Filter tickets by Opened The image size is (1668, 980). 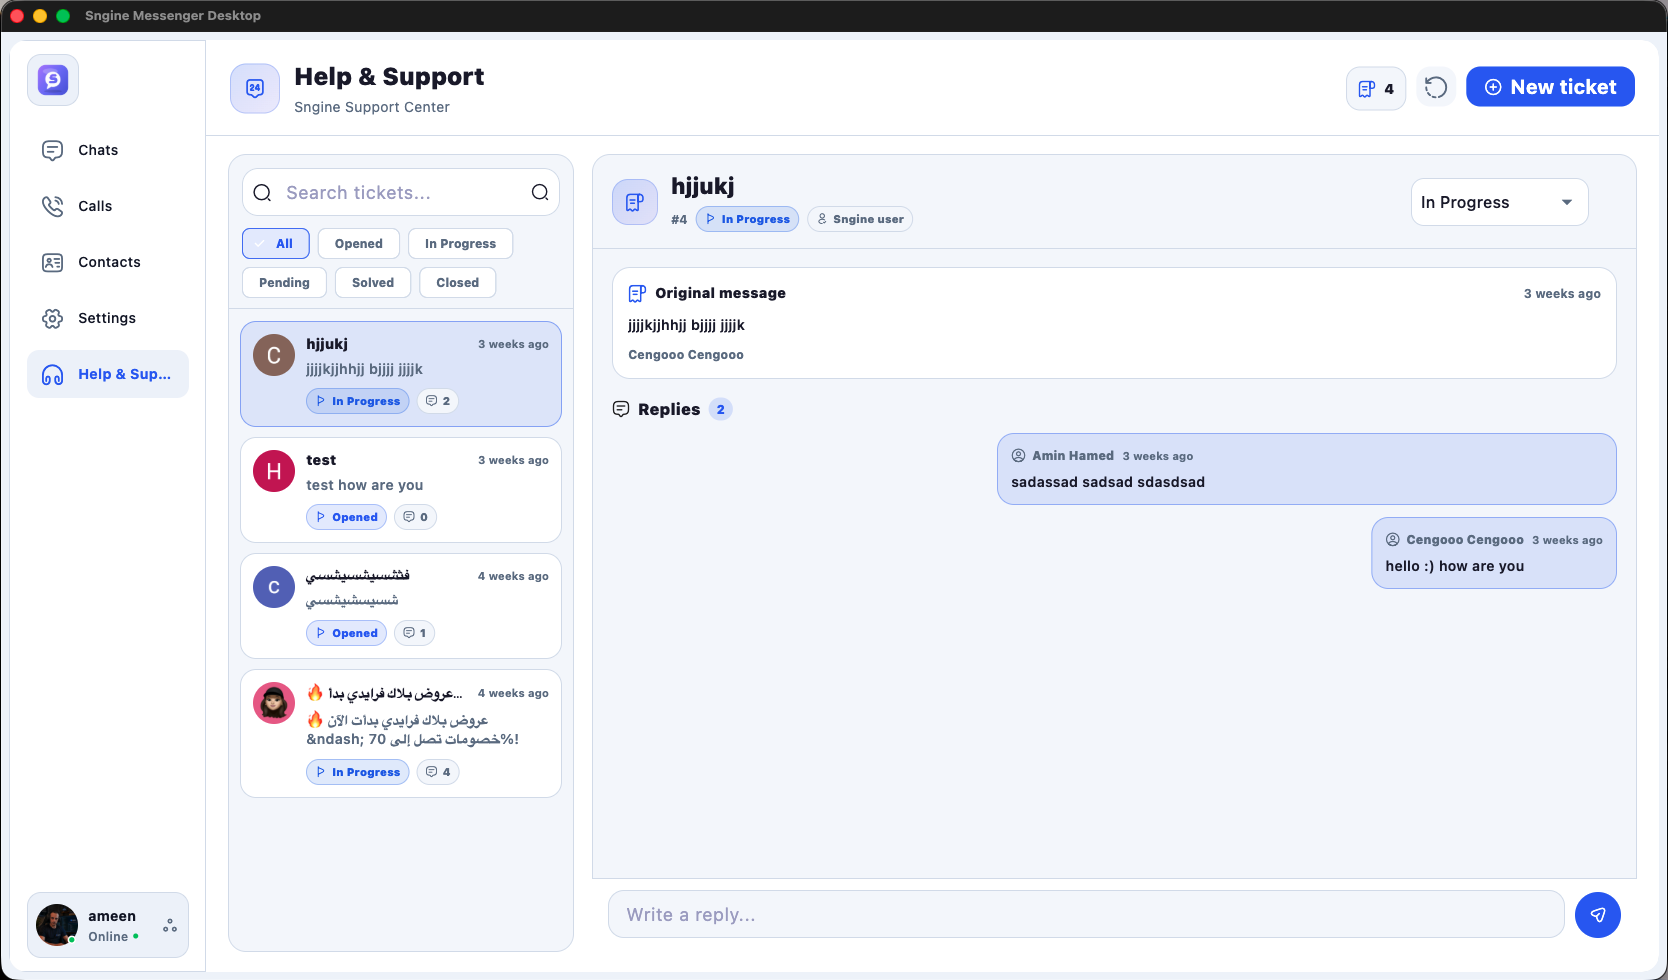(359, 244)
